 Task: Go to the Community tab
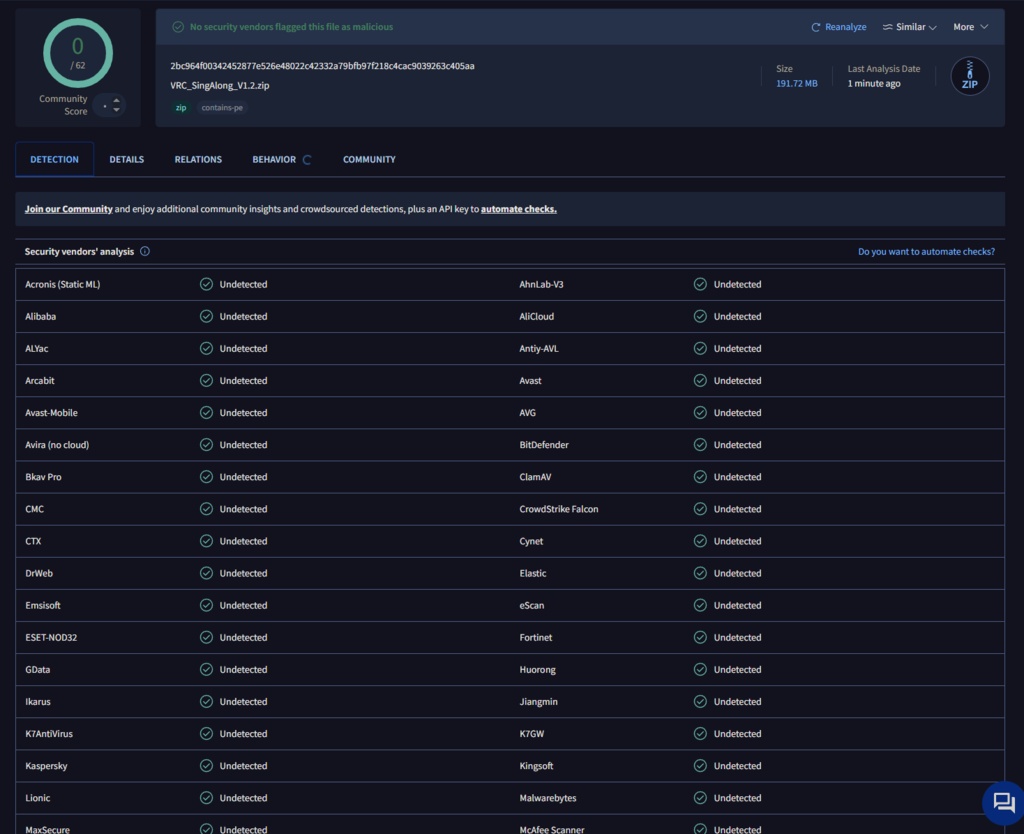click(x=369, y=159)
